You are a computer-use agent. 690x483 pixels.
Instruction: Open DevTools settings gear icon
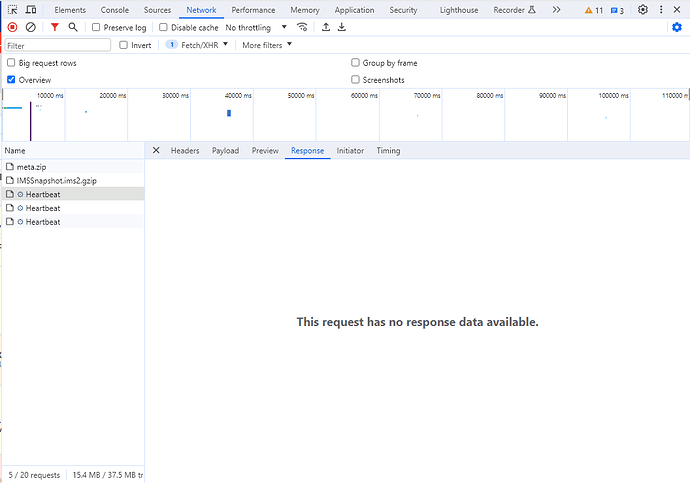coord(643,10)
